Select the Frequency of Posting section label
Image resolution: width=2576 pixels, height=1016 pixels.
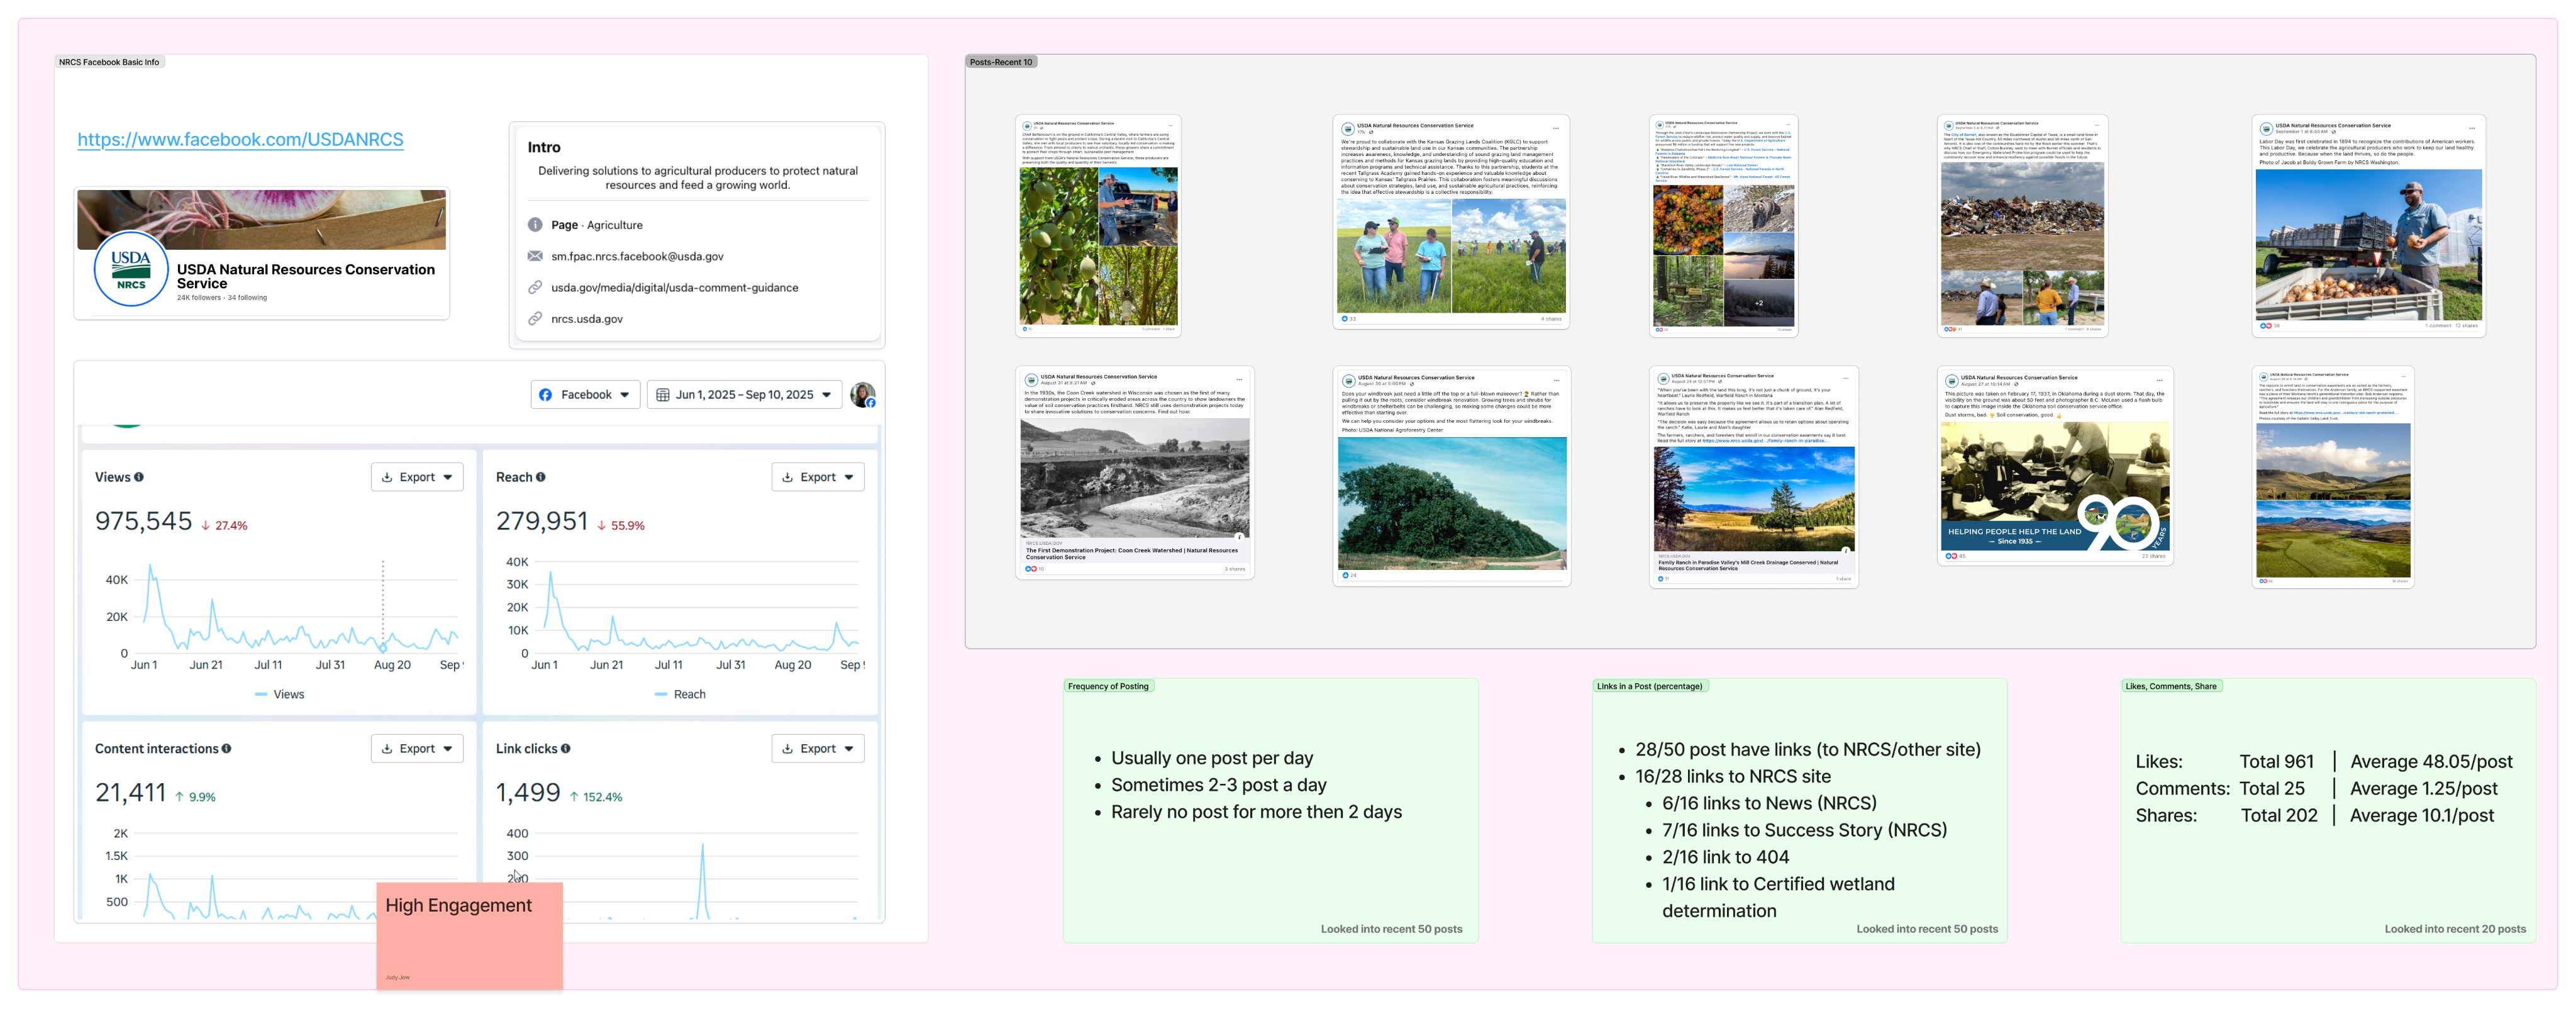[x=1108, y=686]
